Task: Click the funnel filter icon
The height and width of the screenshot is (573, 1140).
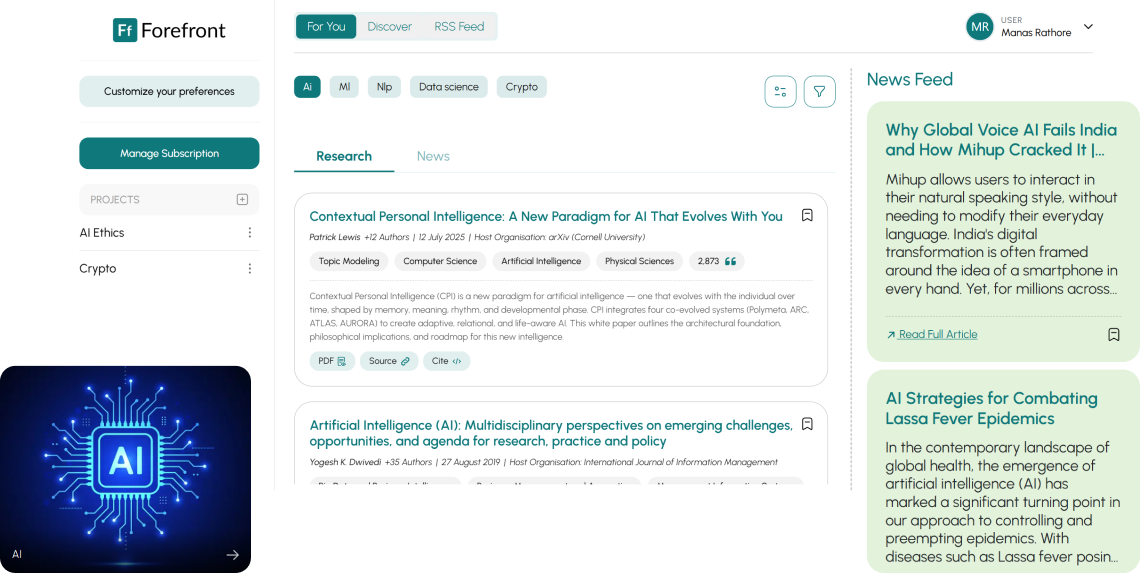Action: [x=819, y=91]
